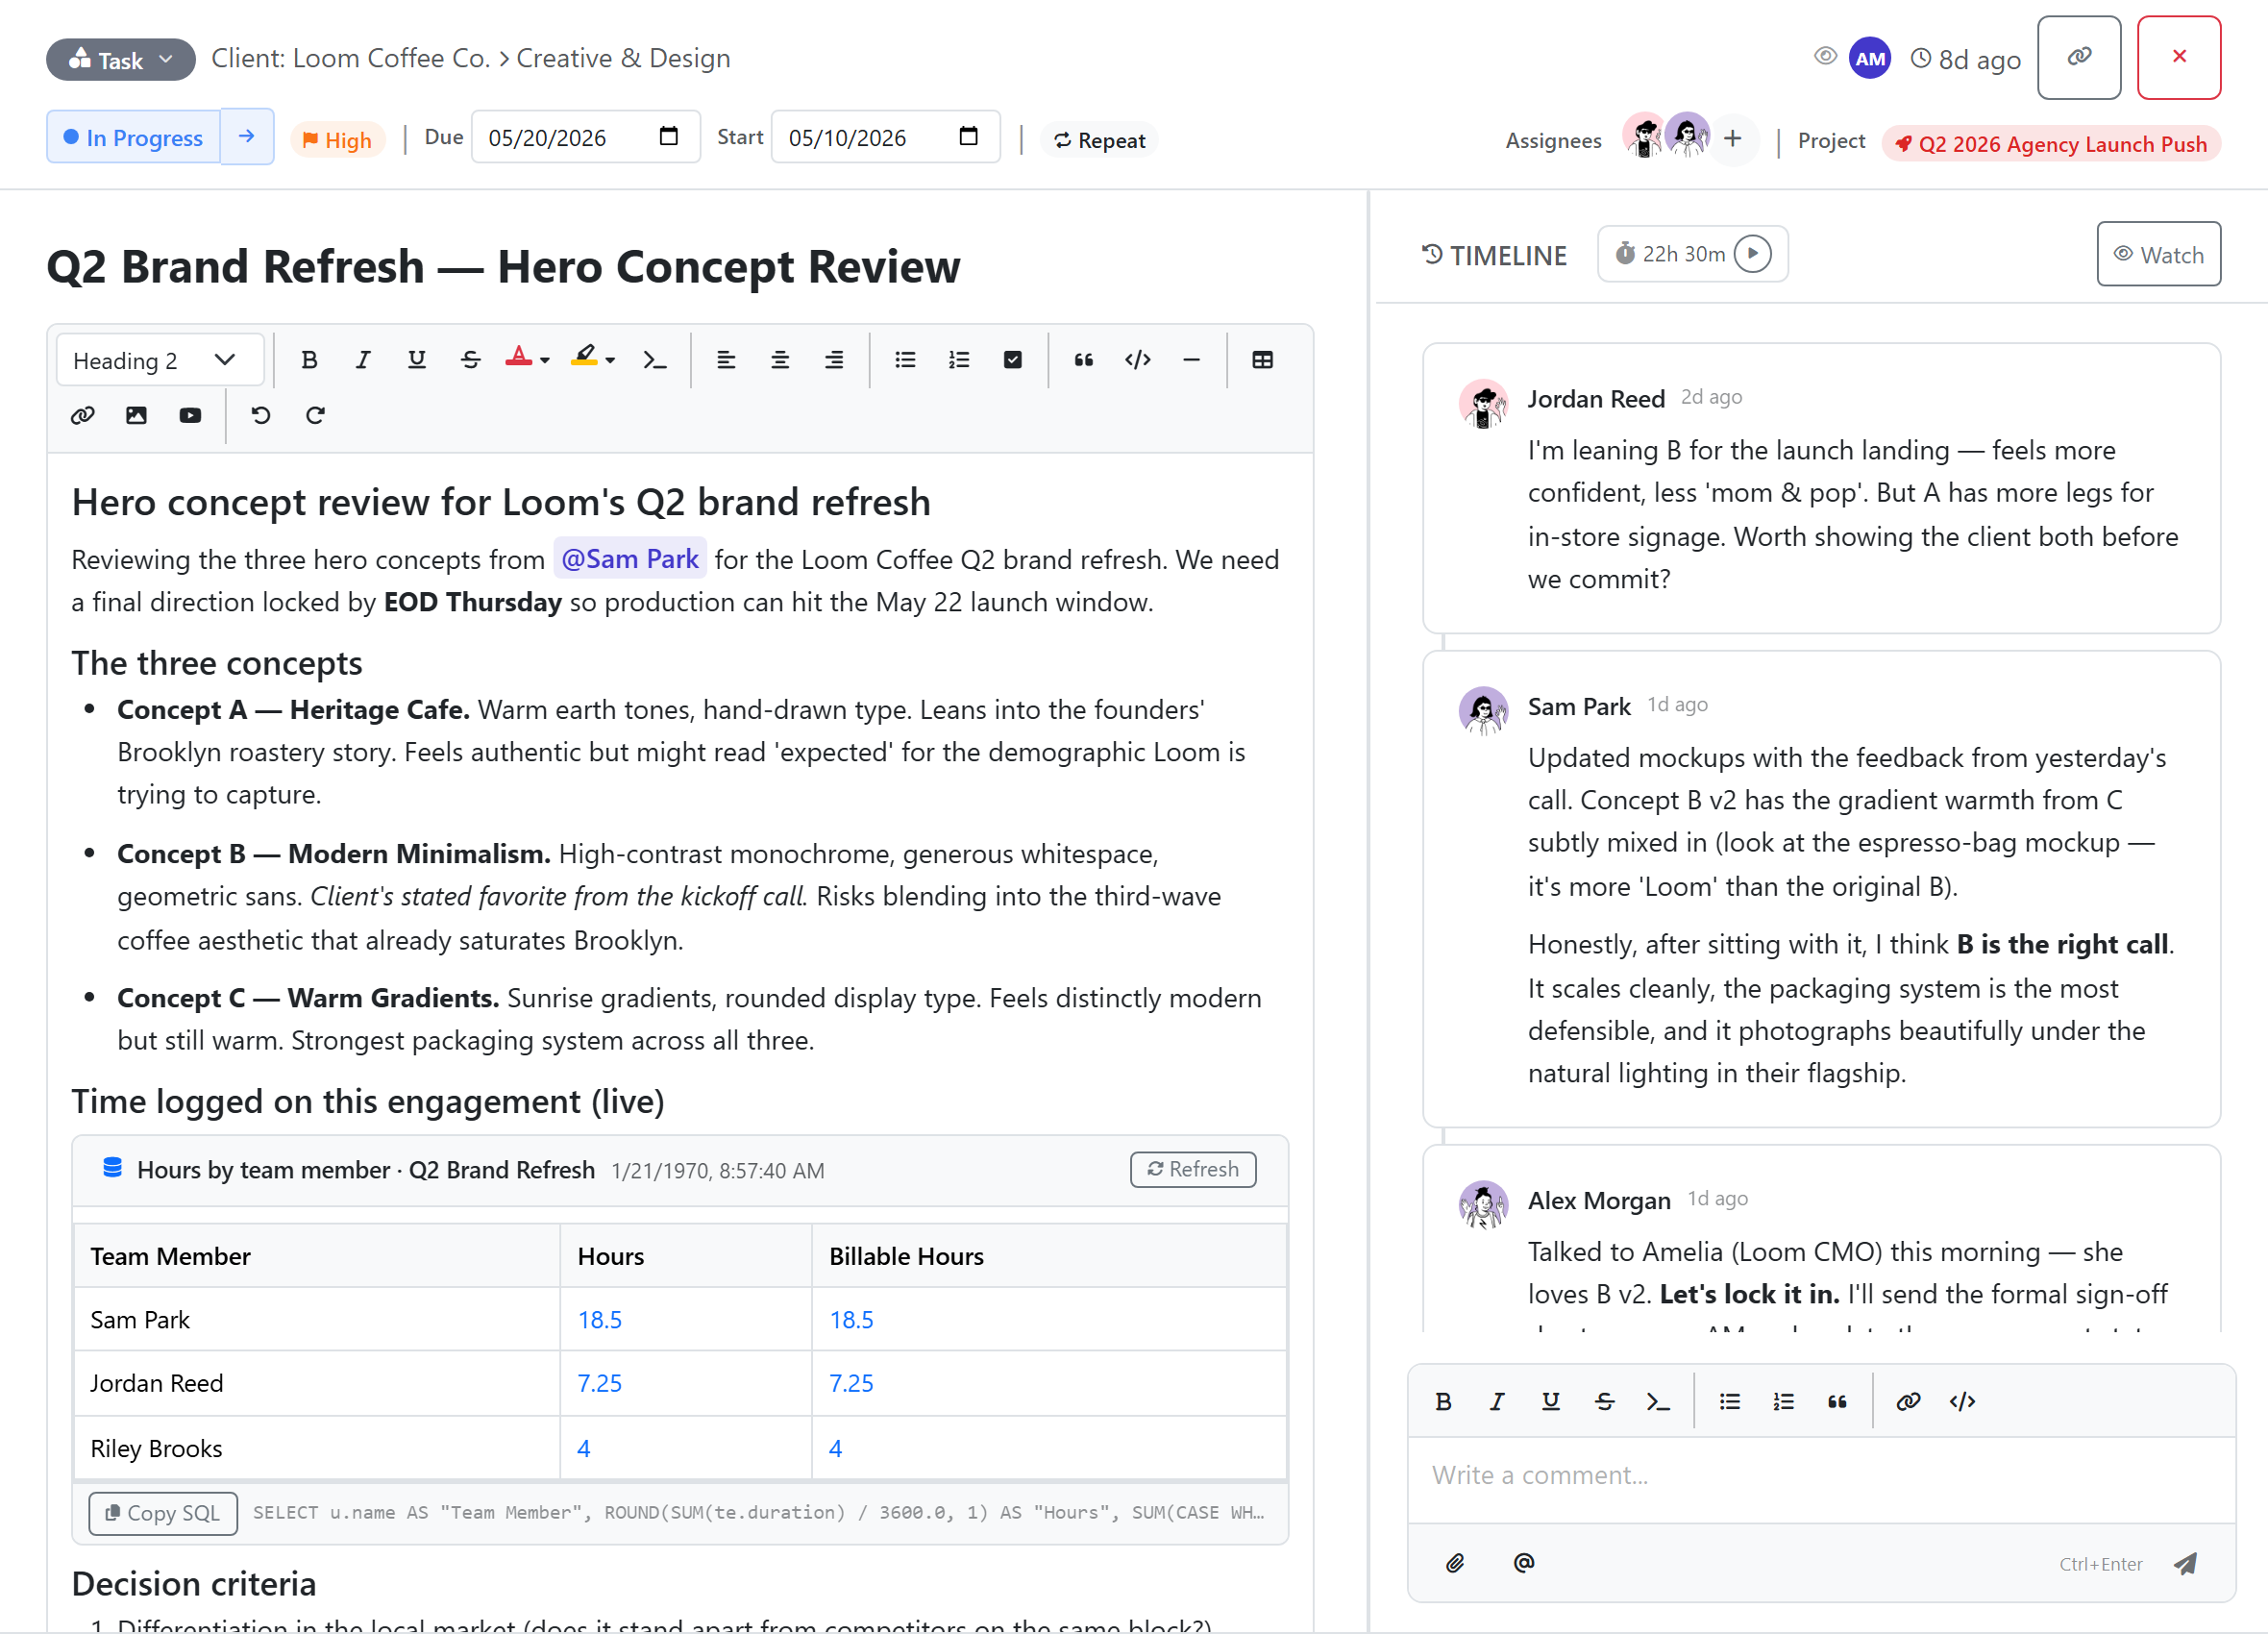Image resolution: width=2268 pixels, height=1634 pixels.
Task: Mention someone with the @ icon in comment
Action: click(1523, 1562)
